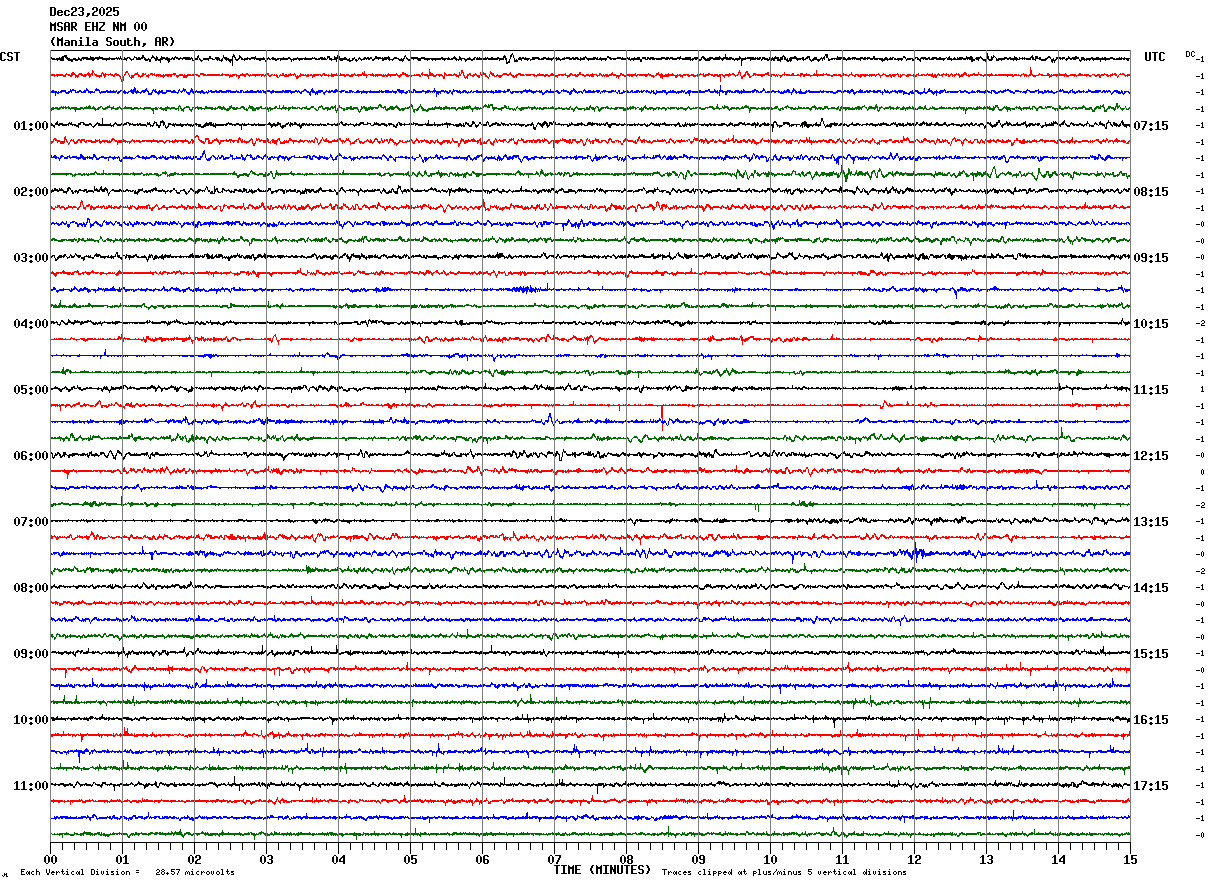This screenshot has height=886, width=1210.
Task: Click the 08:15 UTC time label
Action: (x=1151, y=192)
